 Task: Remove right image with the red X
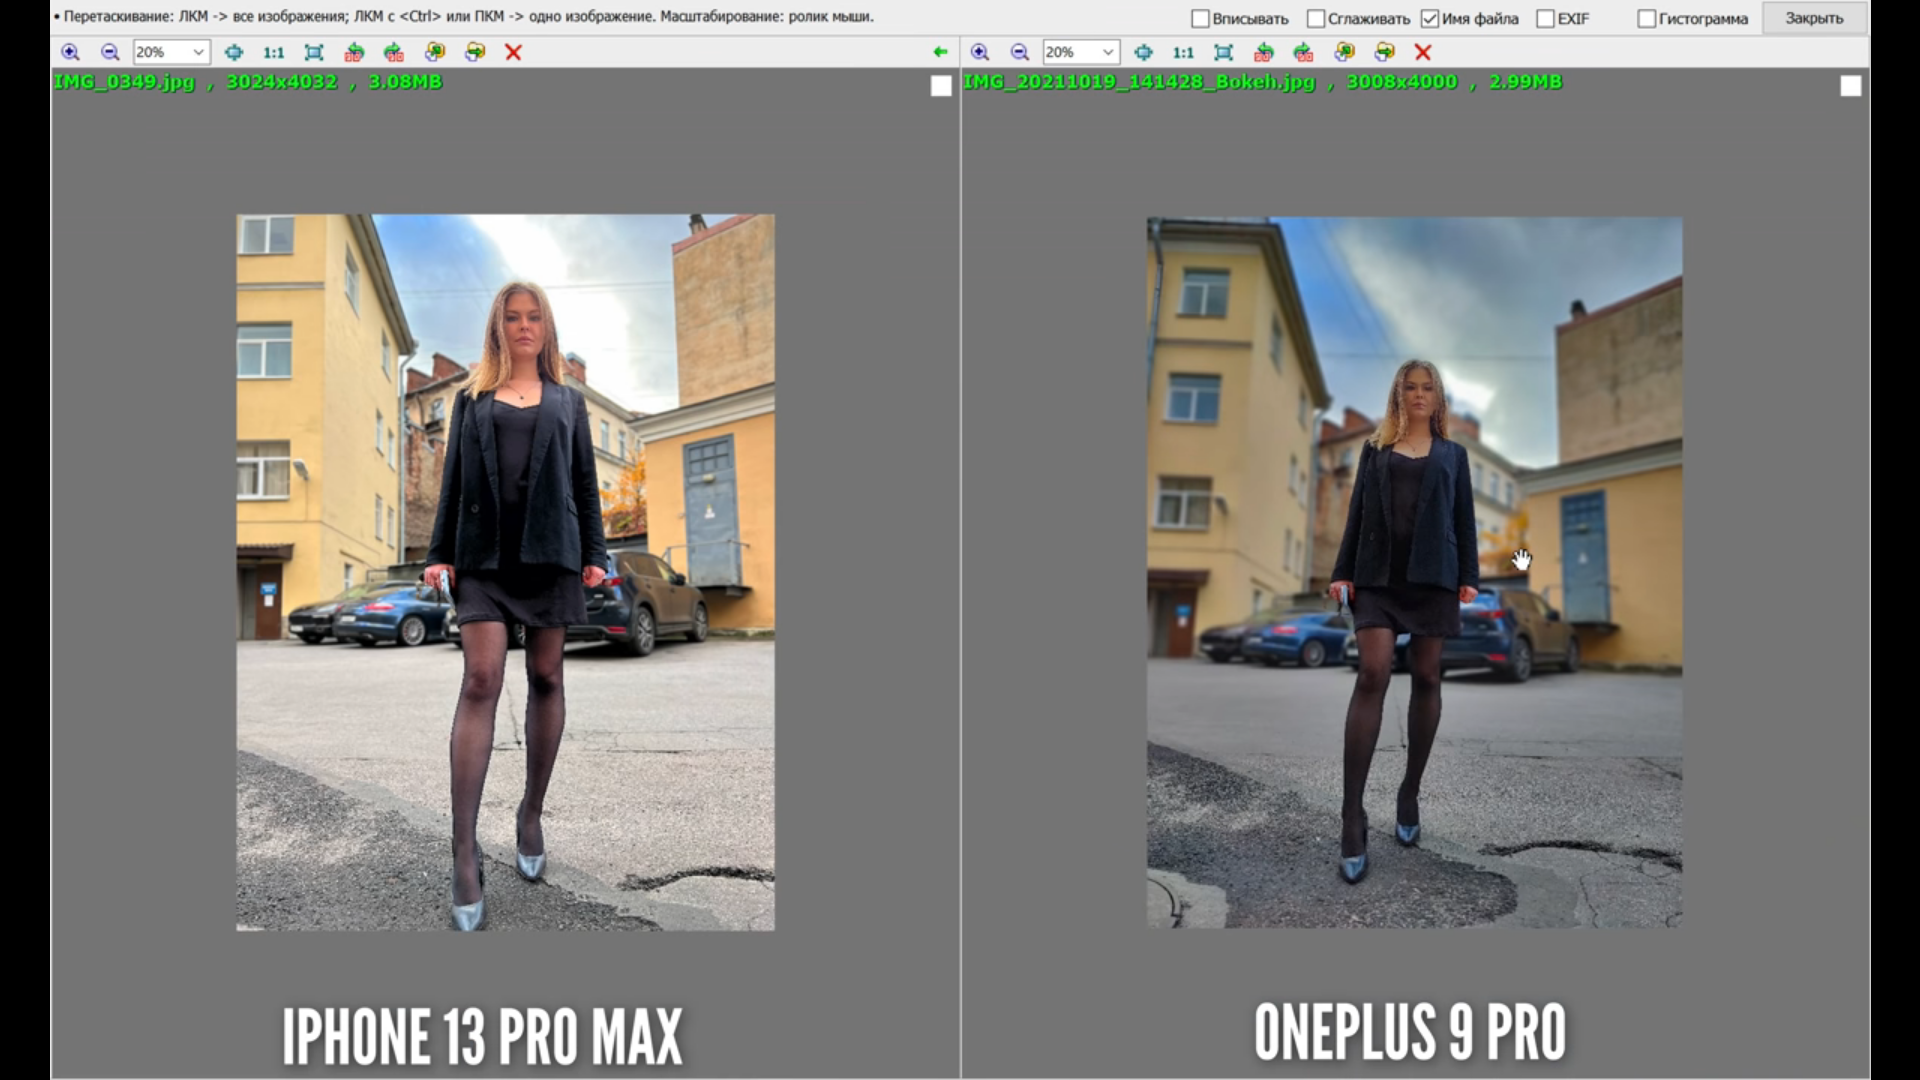click(1423, 52)
